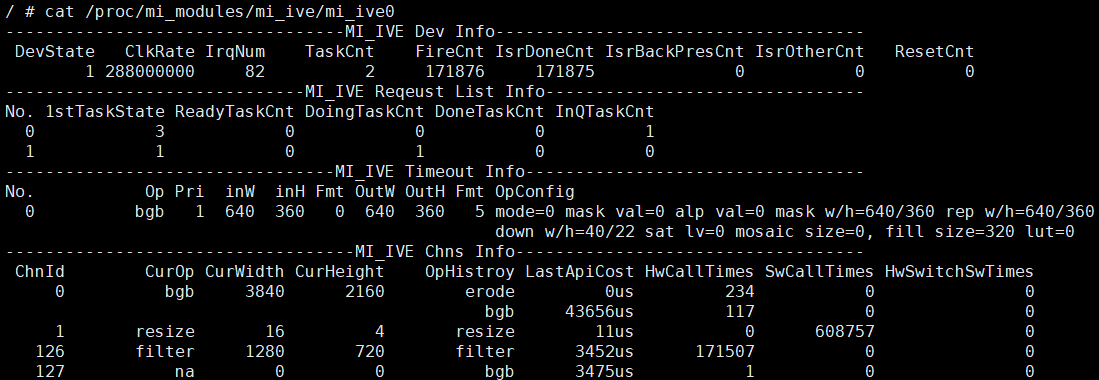Select the HwCallTimes value 171507
Screen dimensions: 1099x380
725,351
